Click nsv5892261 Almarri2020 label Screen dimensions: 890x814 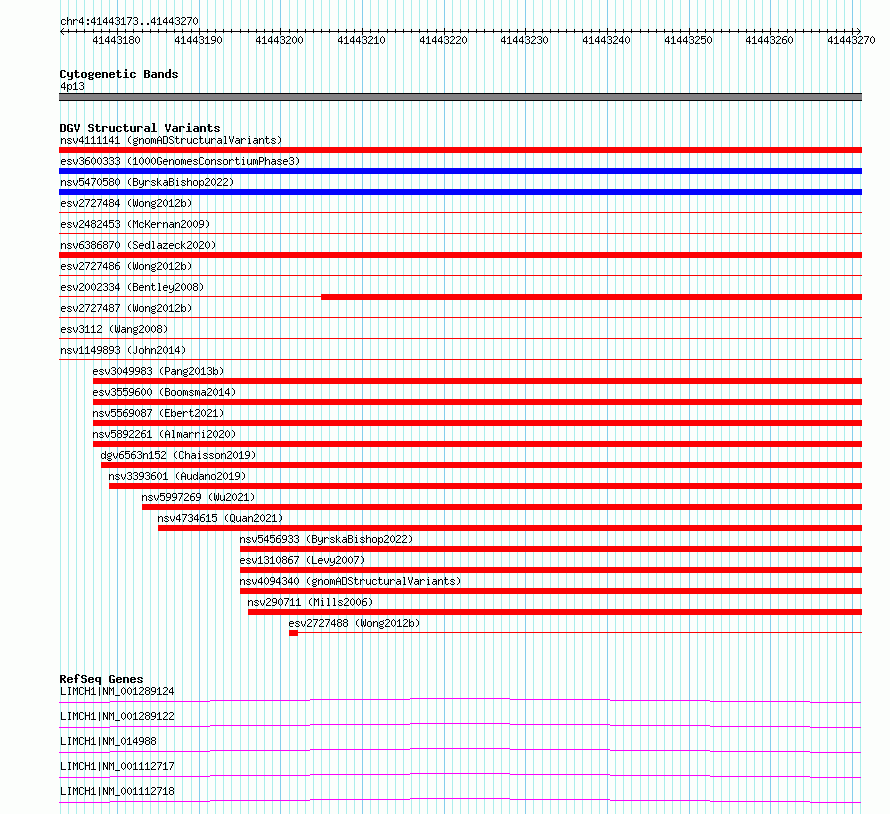click(x=164, y=434)
